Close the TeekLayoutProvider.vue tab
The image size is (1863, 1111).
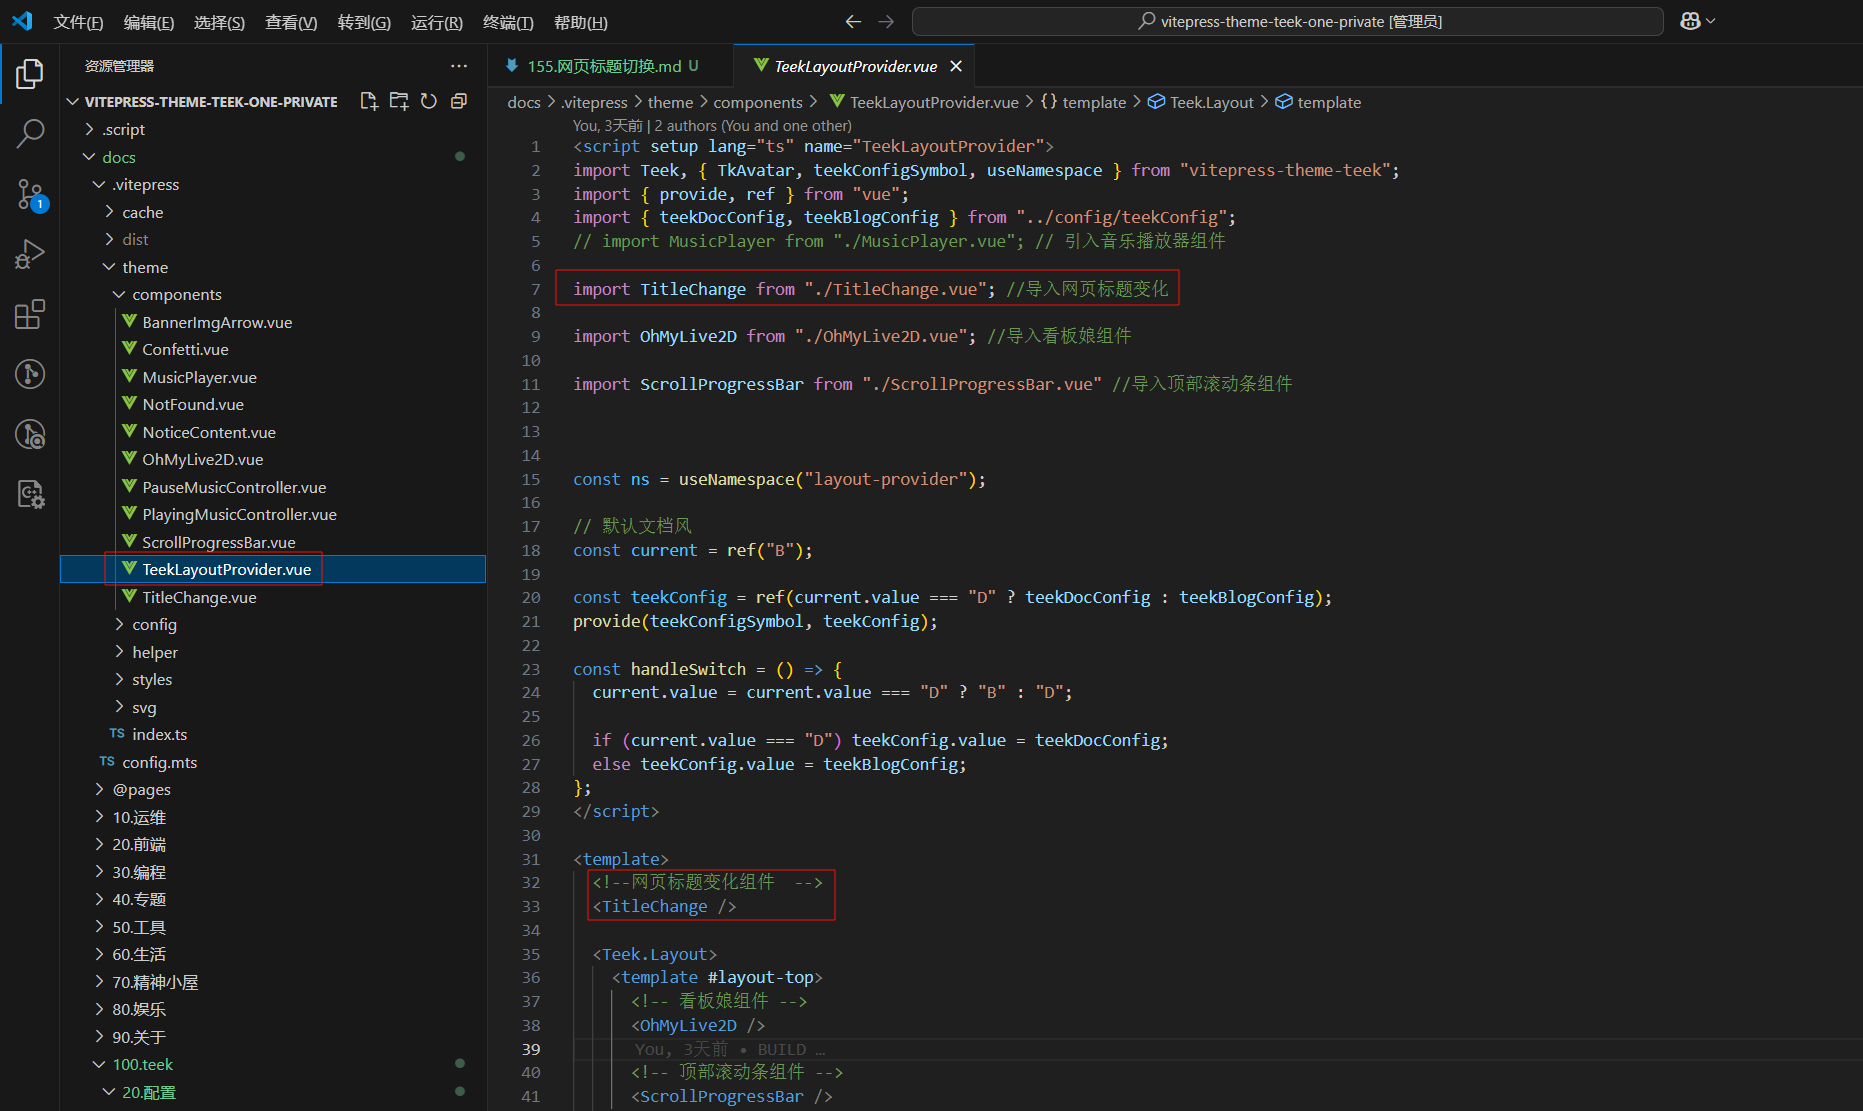click(956, 66)
